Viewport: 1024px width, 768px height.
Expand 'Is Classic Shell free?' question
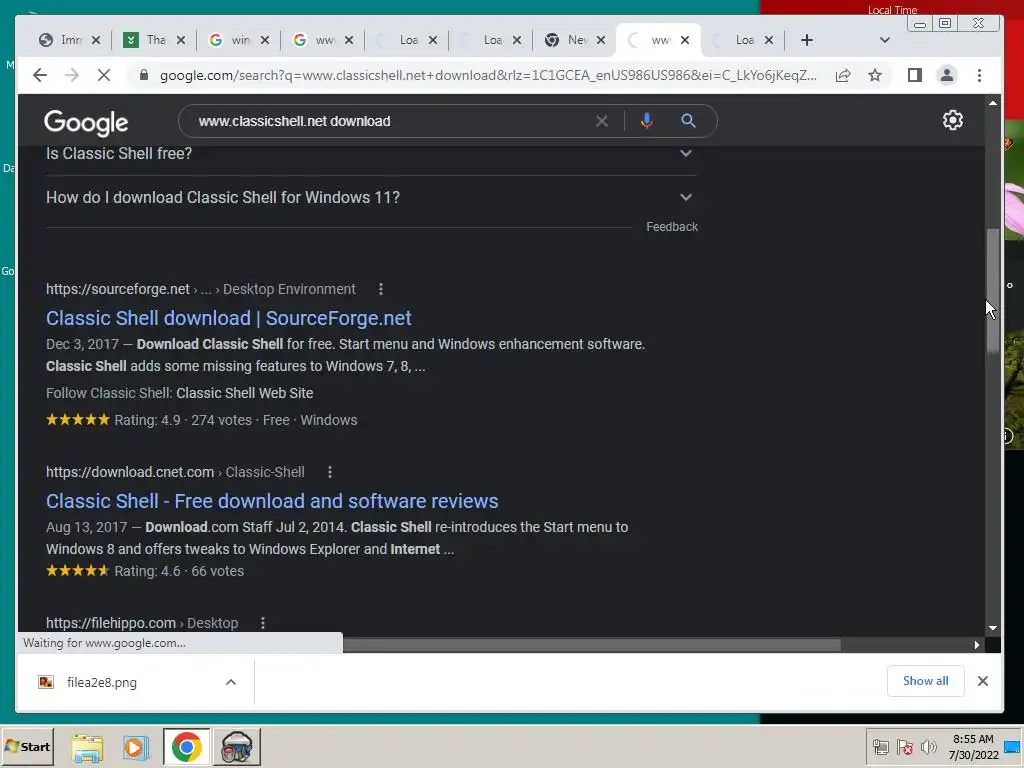click(x=370, y=153)
